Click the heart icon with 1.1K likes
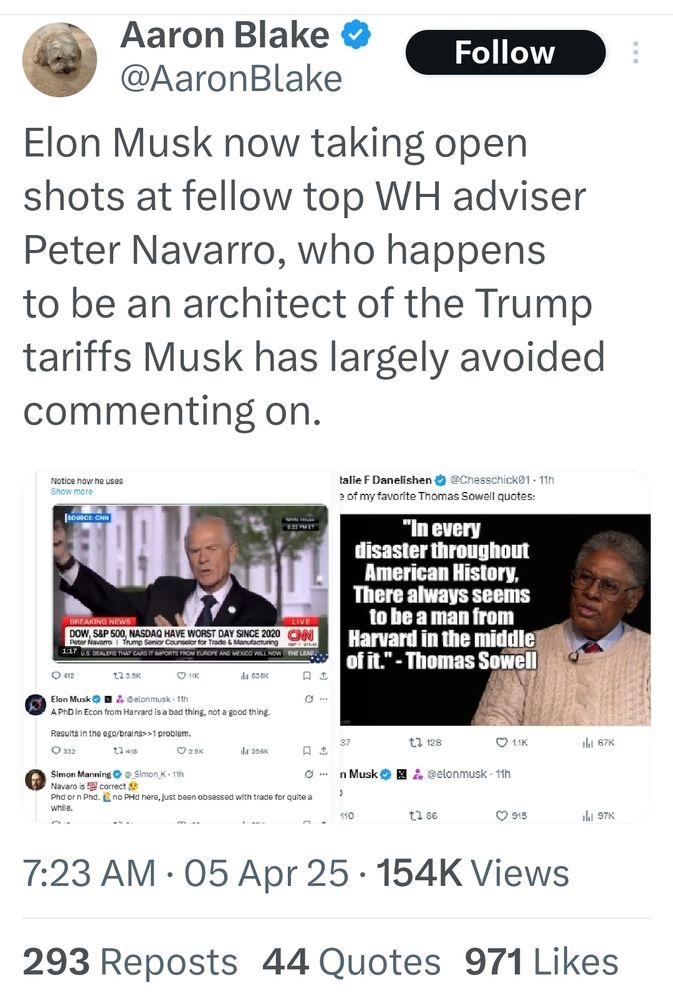 coord(502,742)
